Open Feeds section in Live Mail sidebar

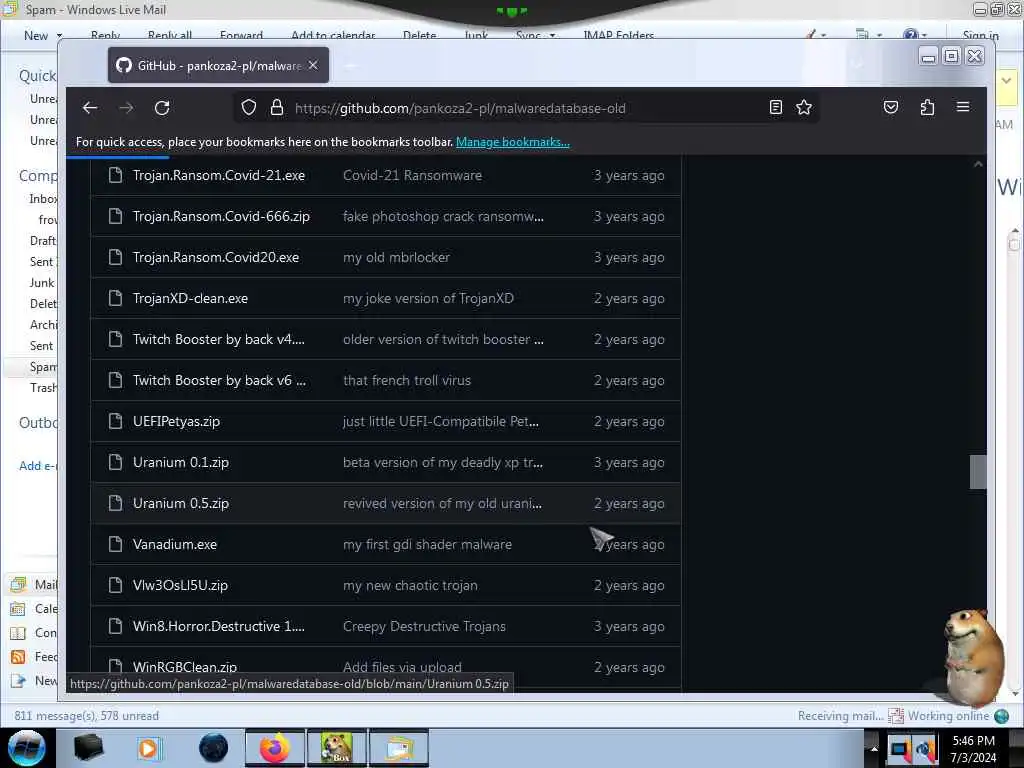coord(34,657)
